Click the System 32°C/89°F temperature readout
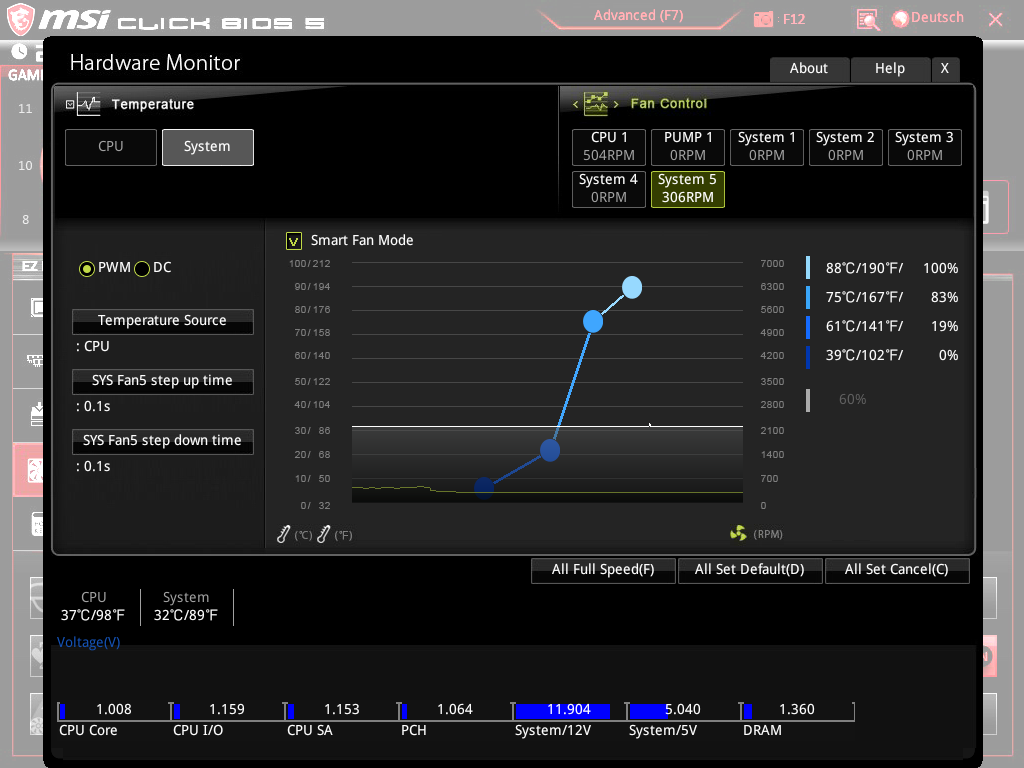The height and width of the screenshot is (768, 1024). click(x=186, y=607)
